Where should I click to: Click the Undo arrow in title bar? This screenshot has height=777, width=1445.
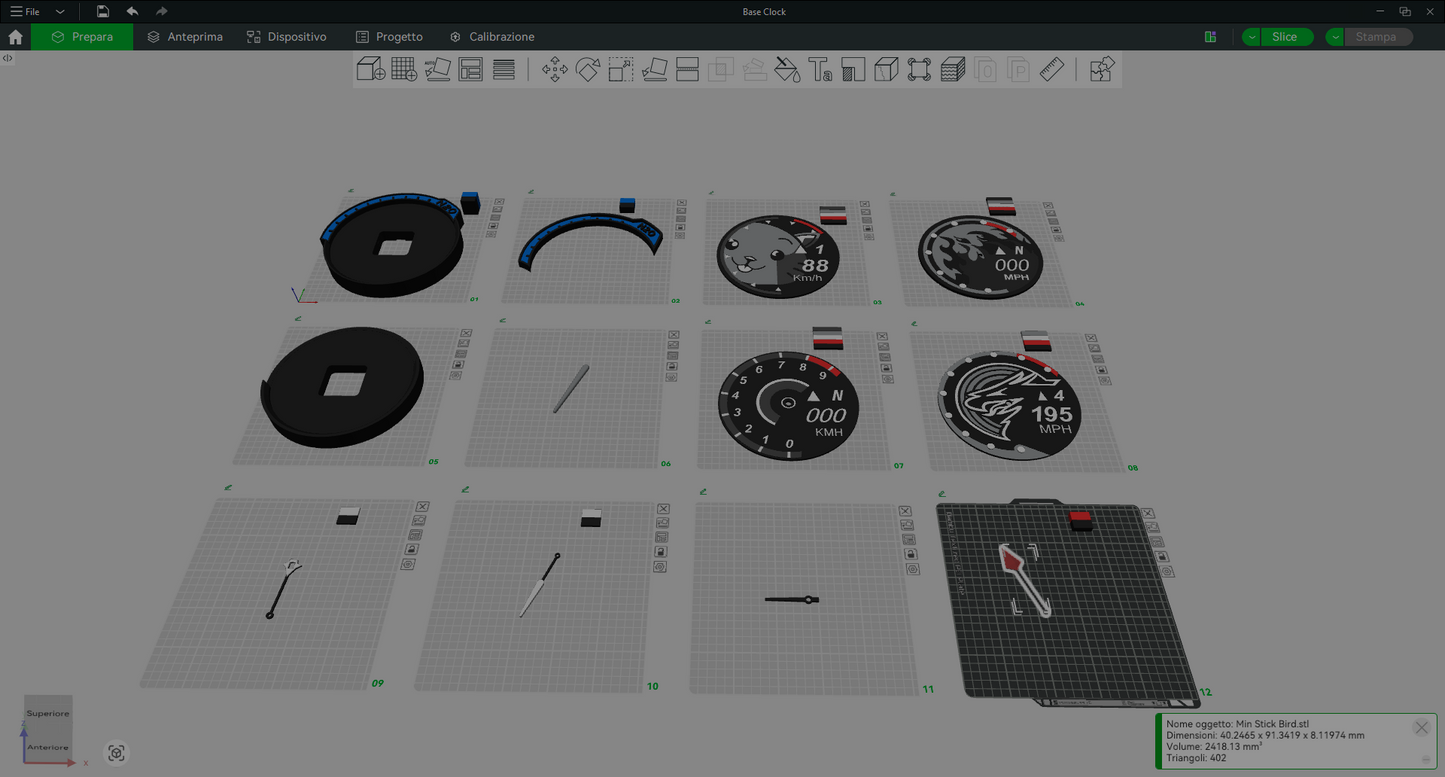point(132,11)
